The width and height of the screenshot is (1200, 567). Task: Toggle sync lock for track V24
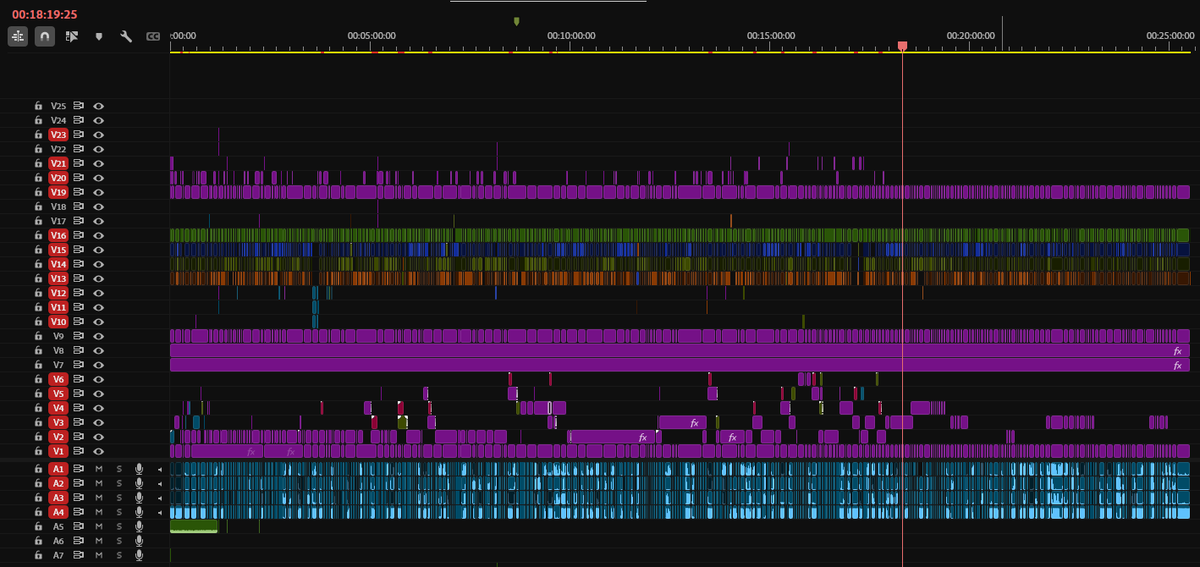[79, 120]
